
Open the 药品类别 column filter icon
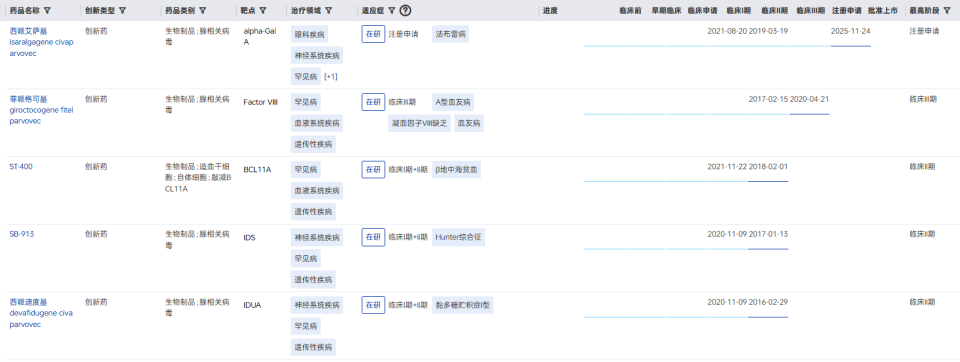point(203,10)
